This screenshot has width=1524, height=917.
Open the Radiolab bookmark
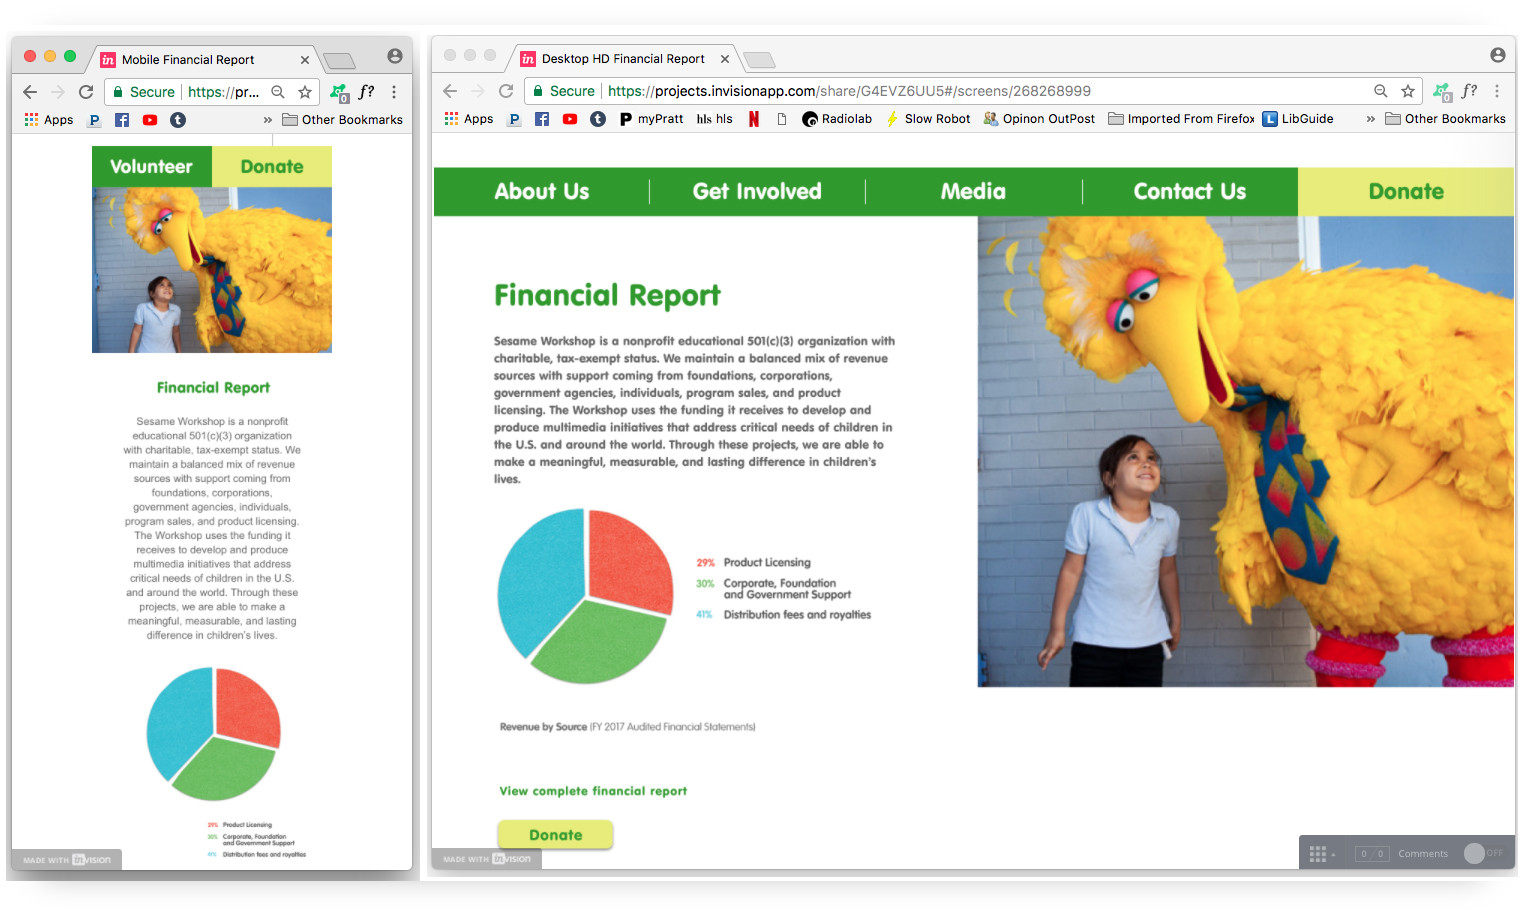coord(837,119)
